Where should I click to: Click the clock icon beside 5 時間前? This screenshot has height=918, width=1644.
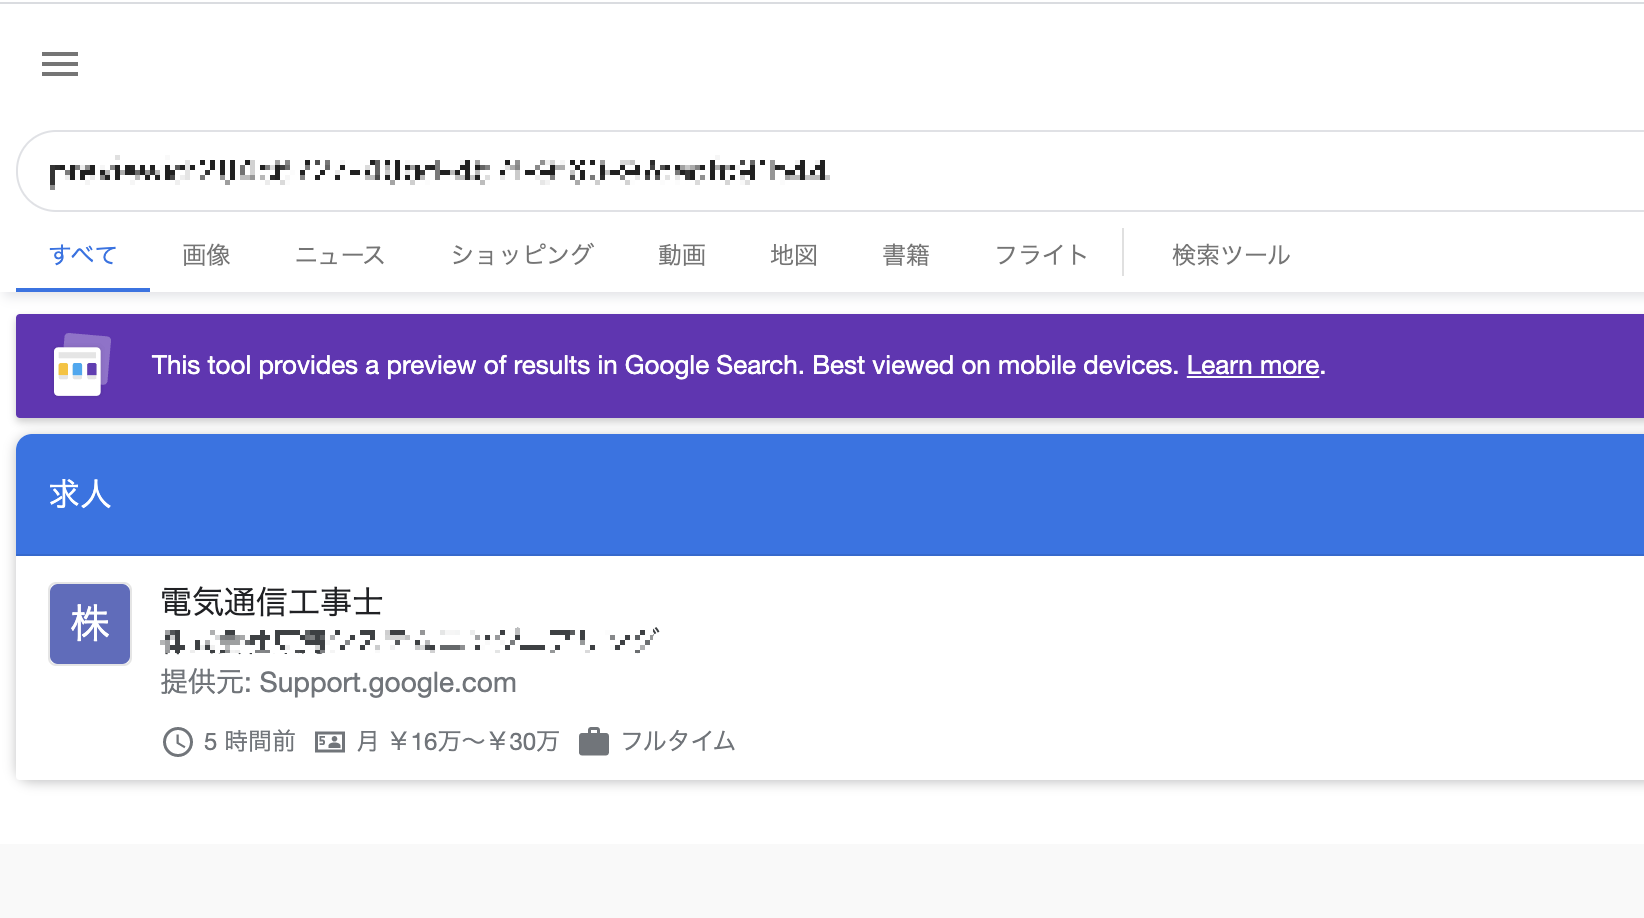coord(178,742)
